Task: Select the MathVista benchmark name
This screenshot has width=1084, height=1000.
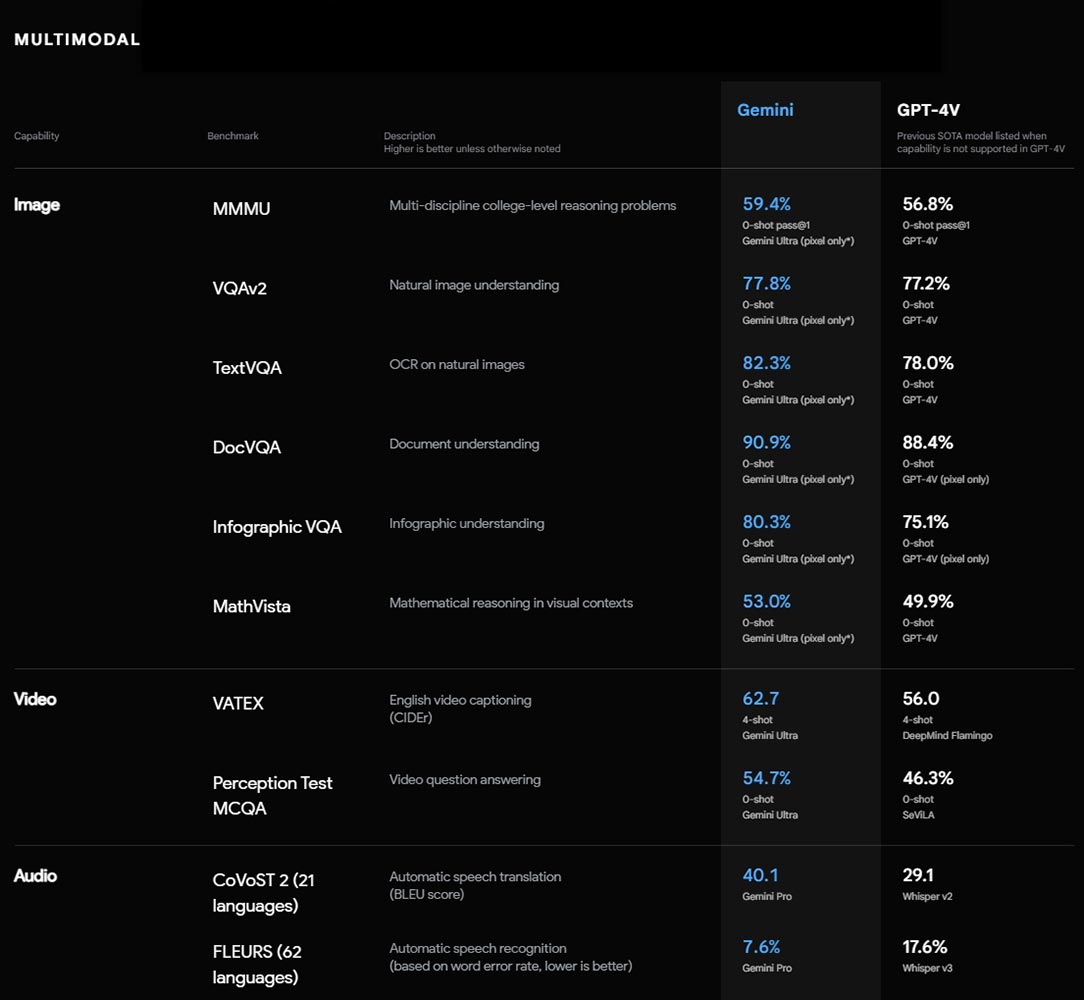Action: coord(252,607)
